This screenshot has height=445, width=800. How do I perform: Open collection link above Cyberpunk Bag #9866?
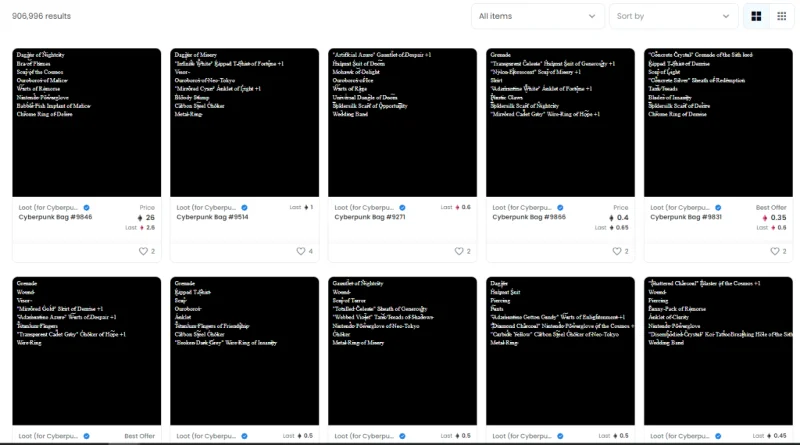click(522, 208)
